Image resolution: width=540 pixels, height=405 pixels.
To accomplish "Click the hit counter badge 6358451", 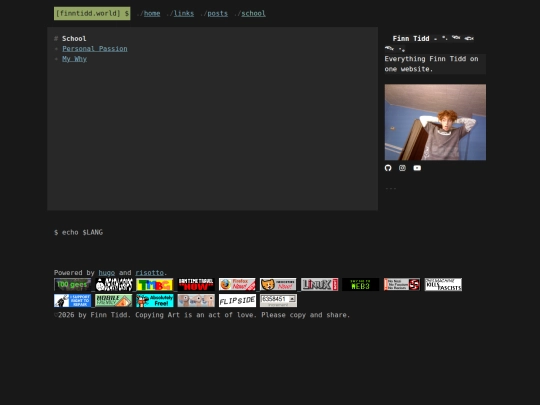I will click(278, 301).
